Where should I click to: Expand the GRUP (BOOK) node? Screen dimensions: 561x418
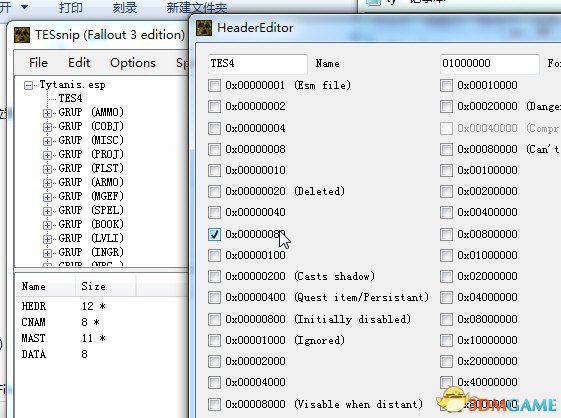[x=47, y=225]
